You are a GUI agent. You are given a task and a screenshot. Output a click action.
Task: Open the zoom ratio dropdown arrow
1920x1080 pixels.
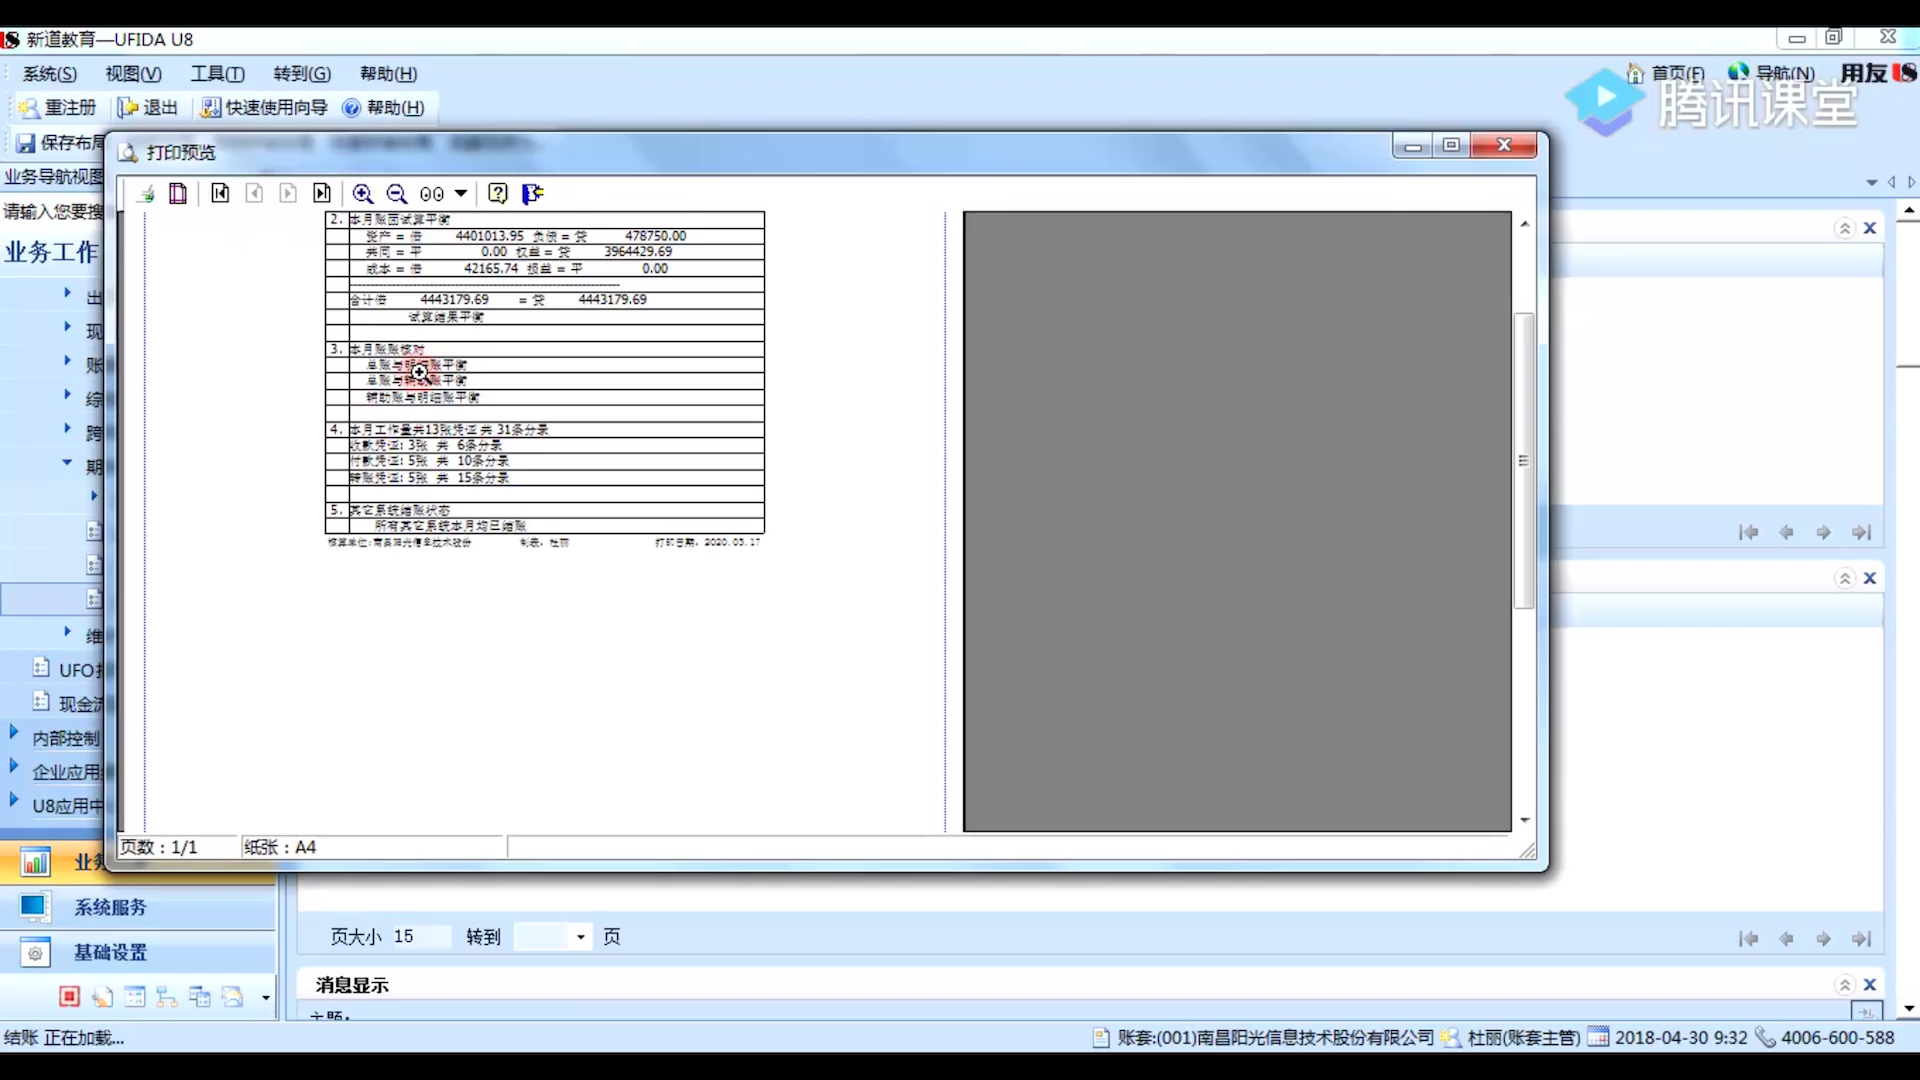click(x=461, y=194)
